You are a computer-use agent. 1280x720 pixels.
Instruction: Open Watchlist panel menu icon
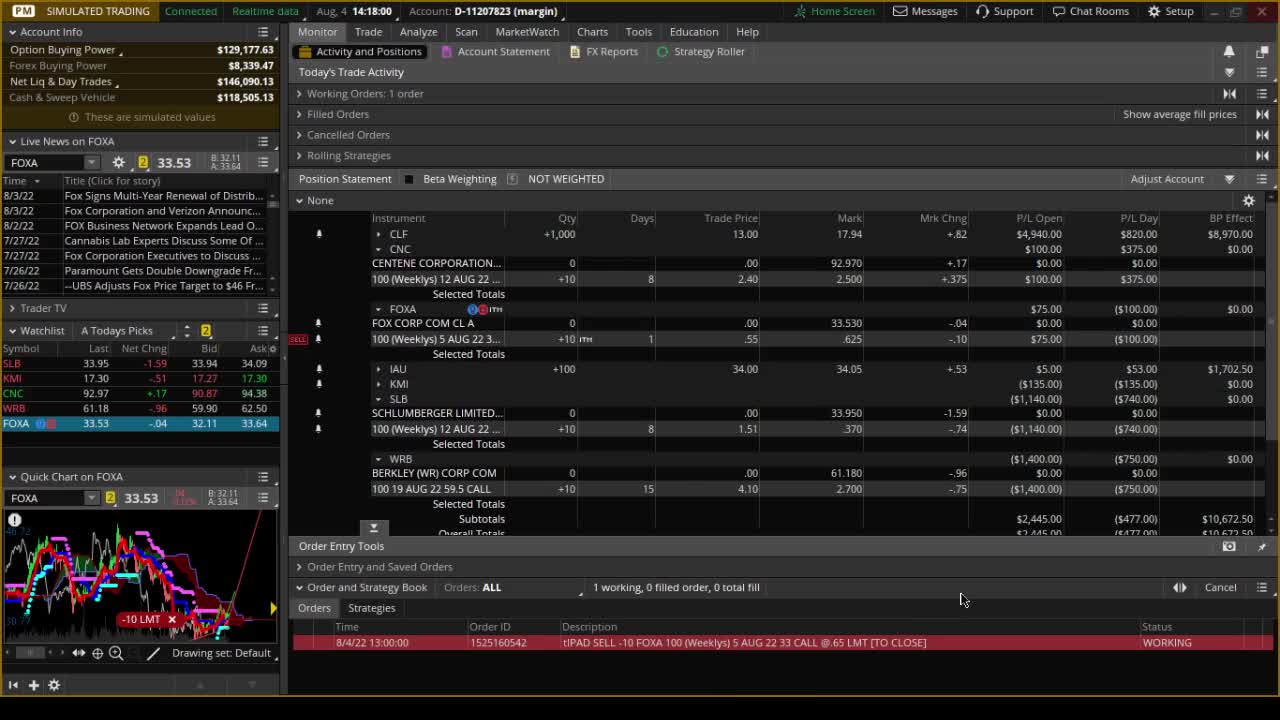click(x=263, y=330)
